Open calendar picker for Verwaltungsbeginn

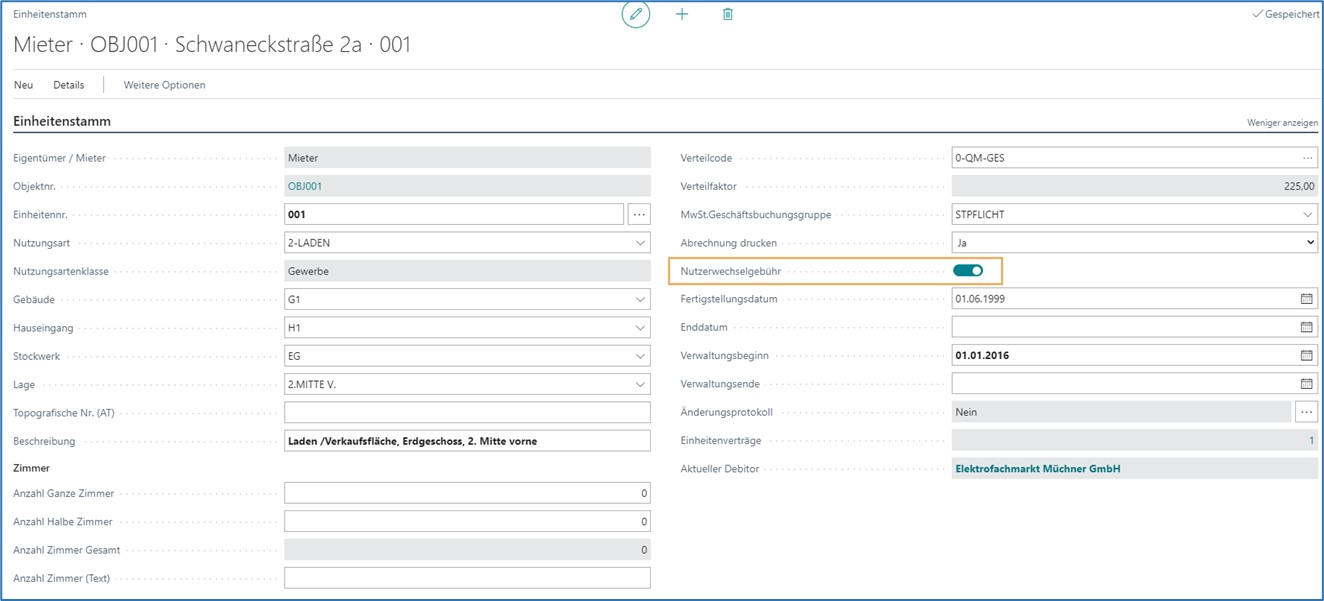(x=1306, y=355)
